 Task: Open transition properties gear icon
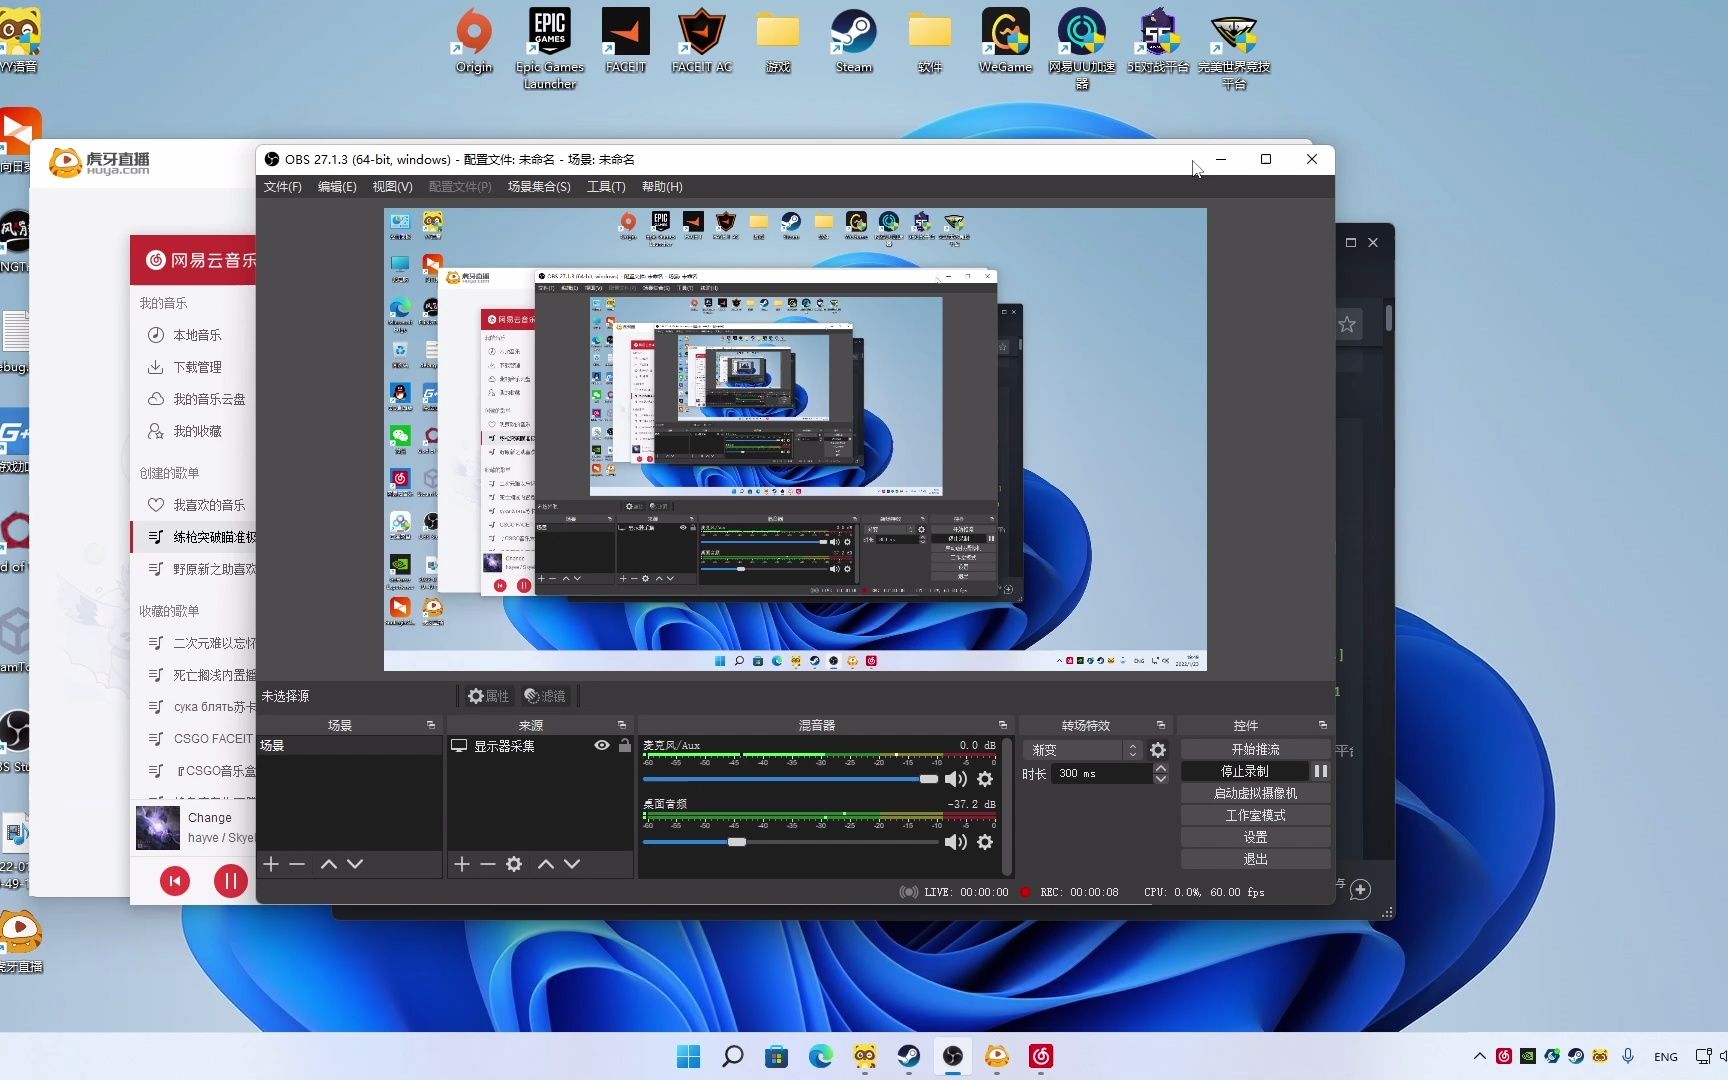coord(1158,750)
